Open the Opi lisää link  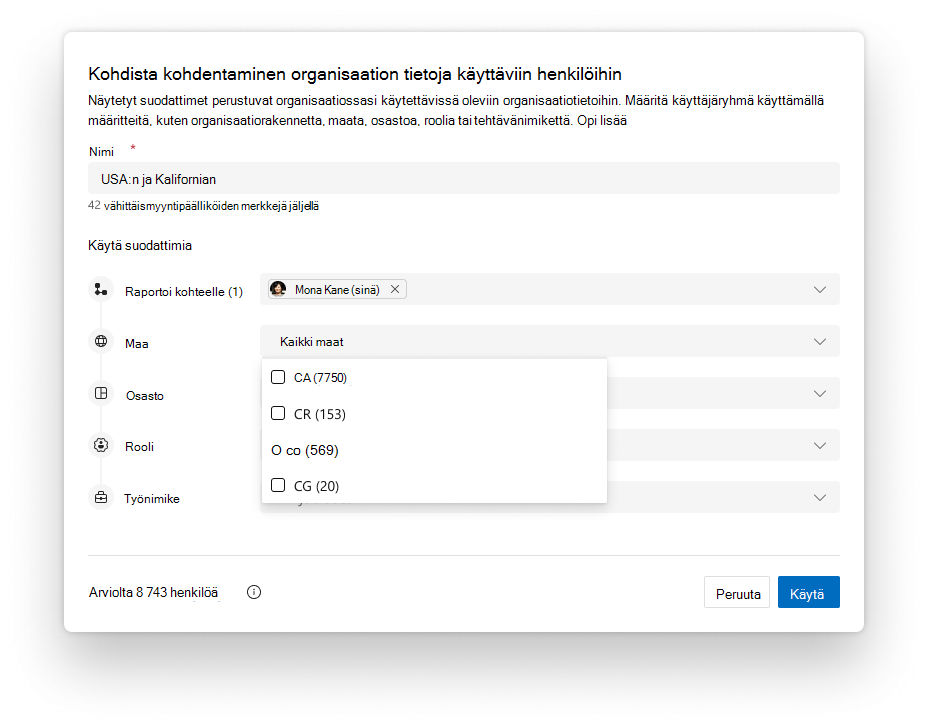[601, 121]
